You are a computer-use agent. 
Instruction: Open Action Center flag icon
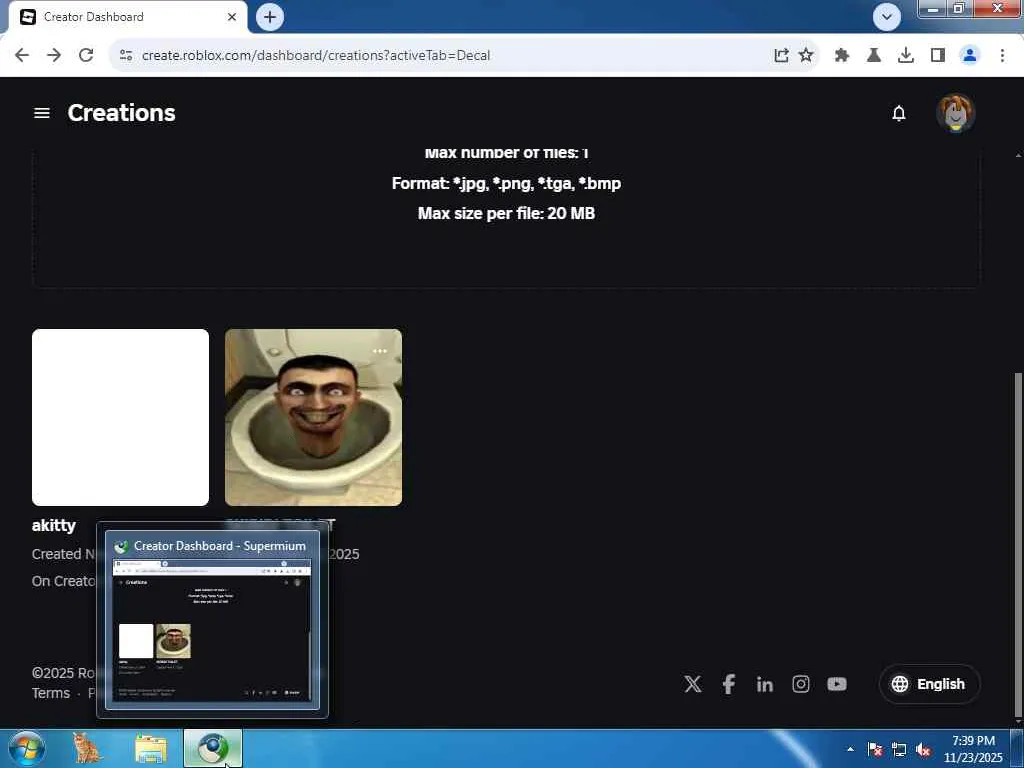[875, 749]
